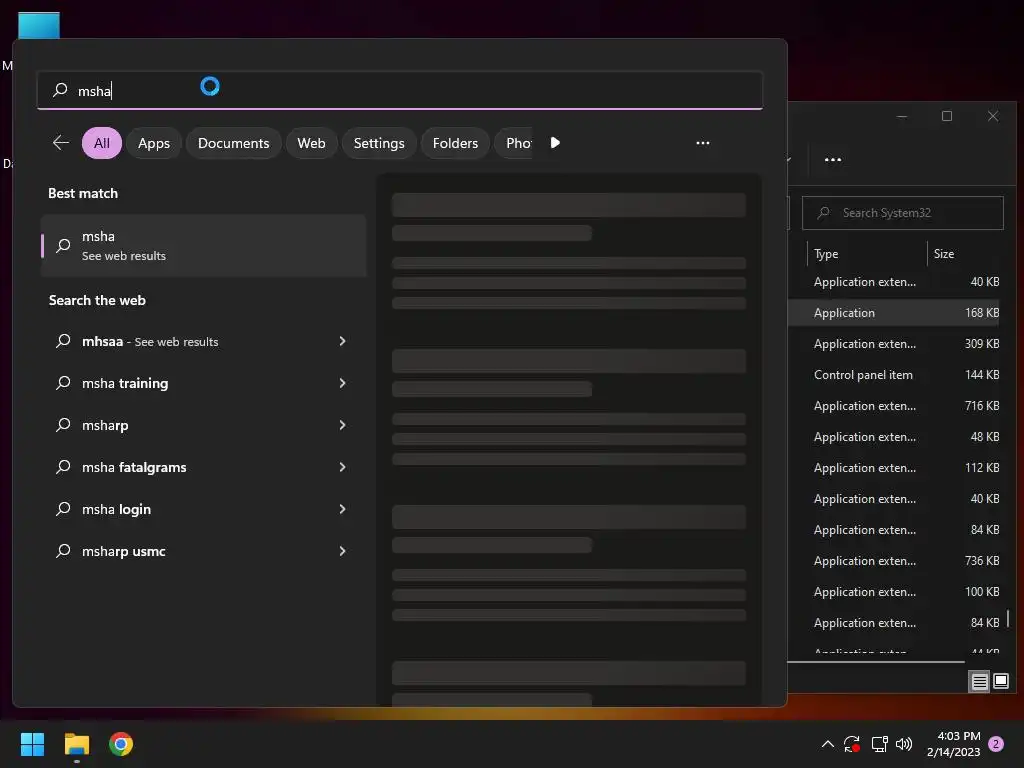This screenshot has width=1024, height=768.
Task: Click the search icon beside msha login
Action: click(63, 509)
